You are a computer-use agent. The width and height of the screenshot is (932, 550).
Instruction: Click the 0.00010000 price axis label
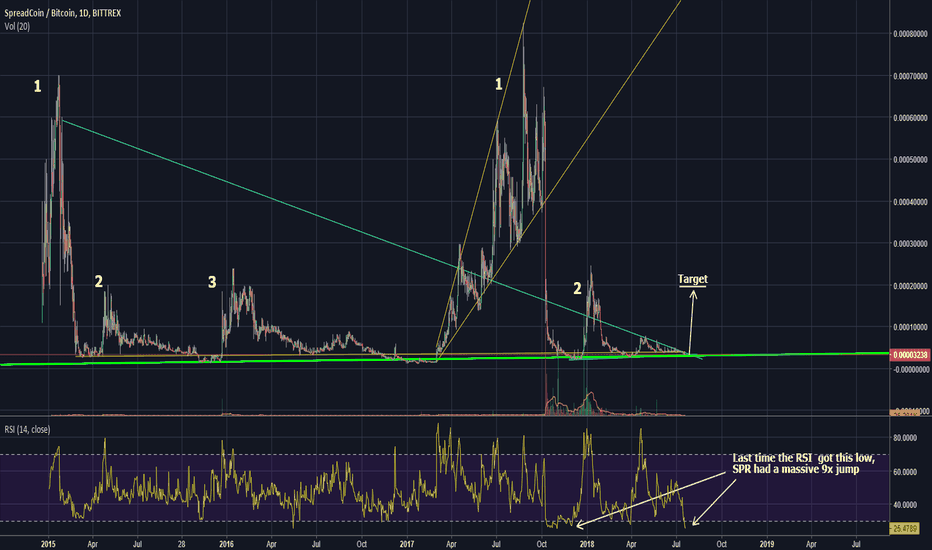[911, 328]
